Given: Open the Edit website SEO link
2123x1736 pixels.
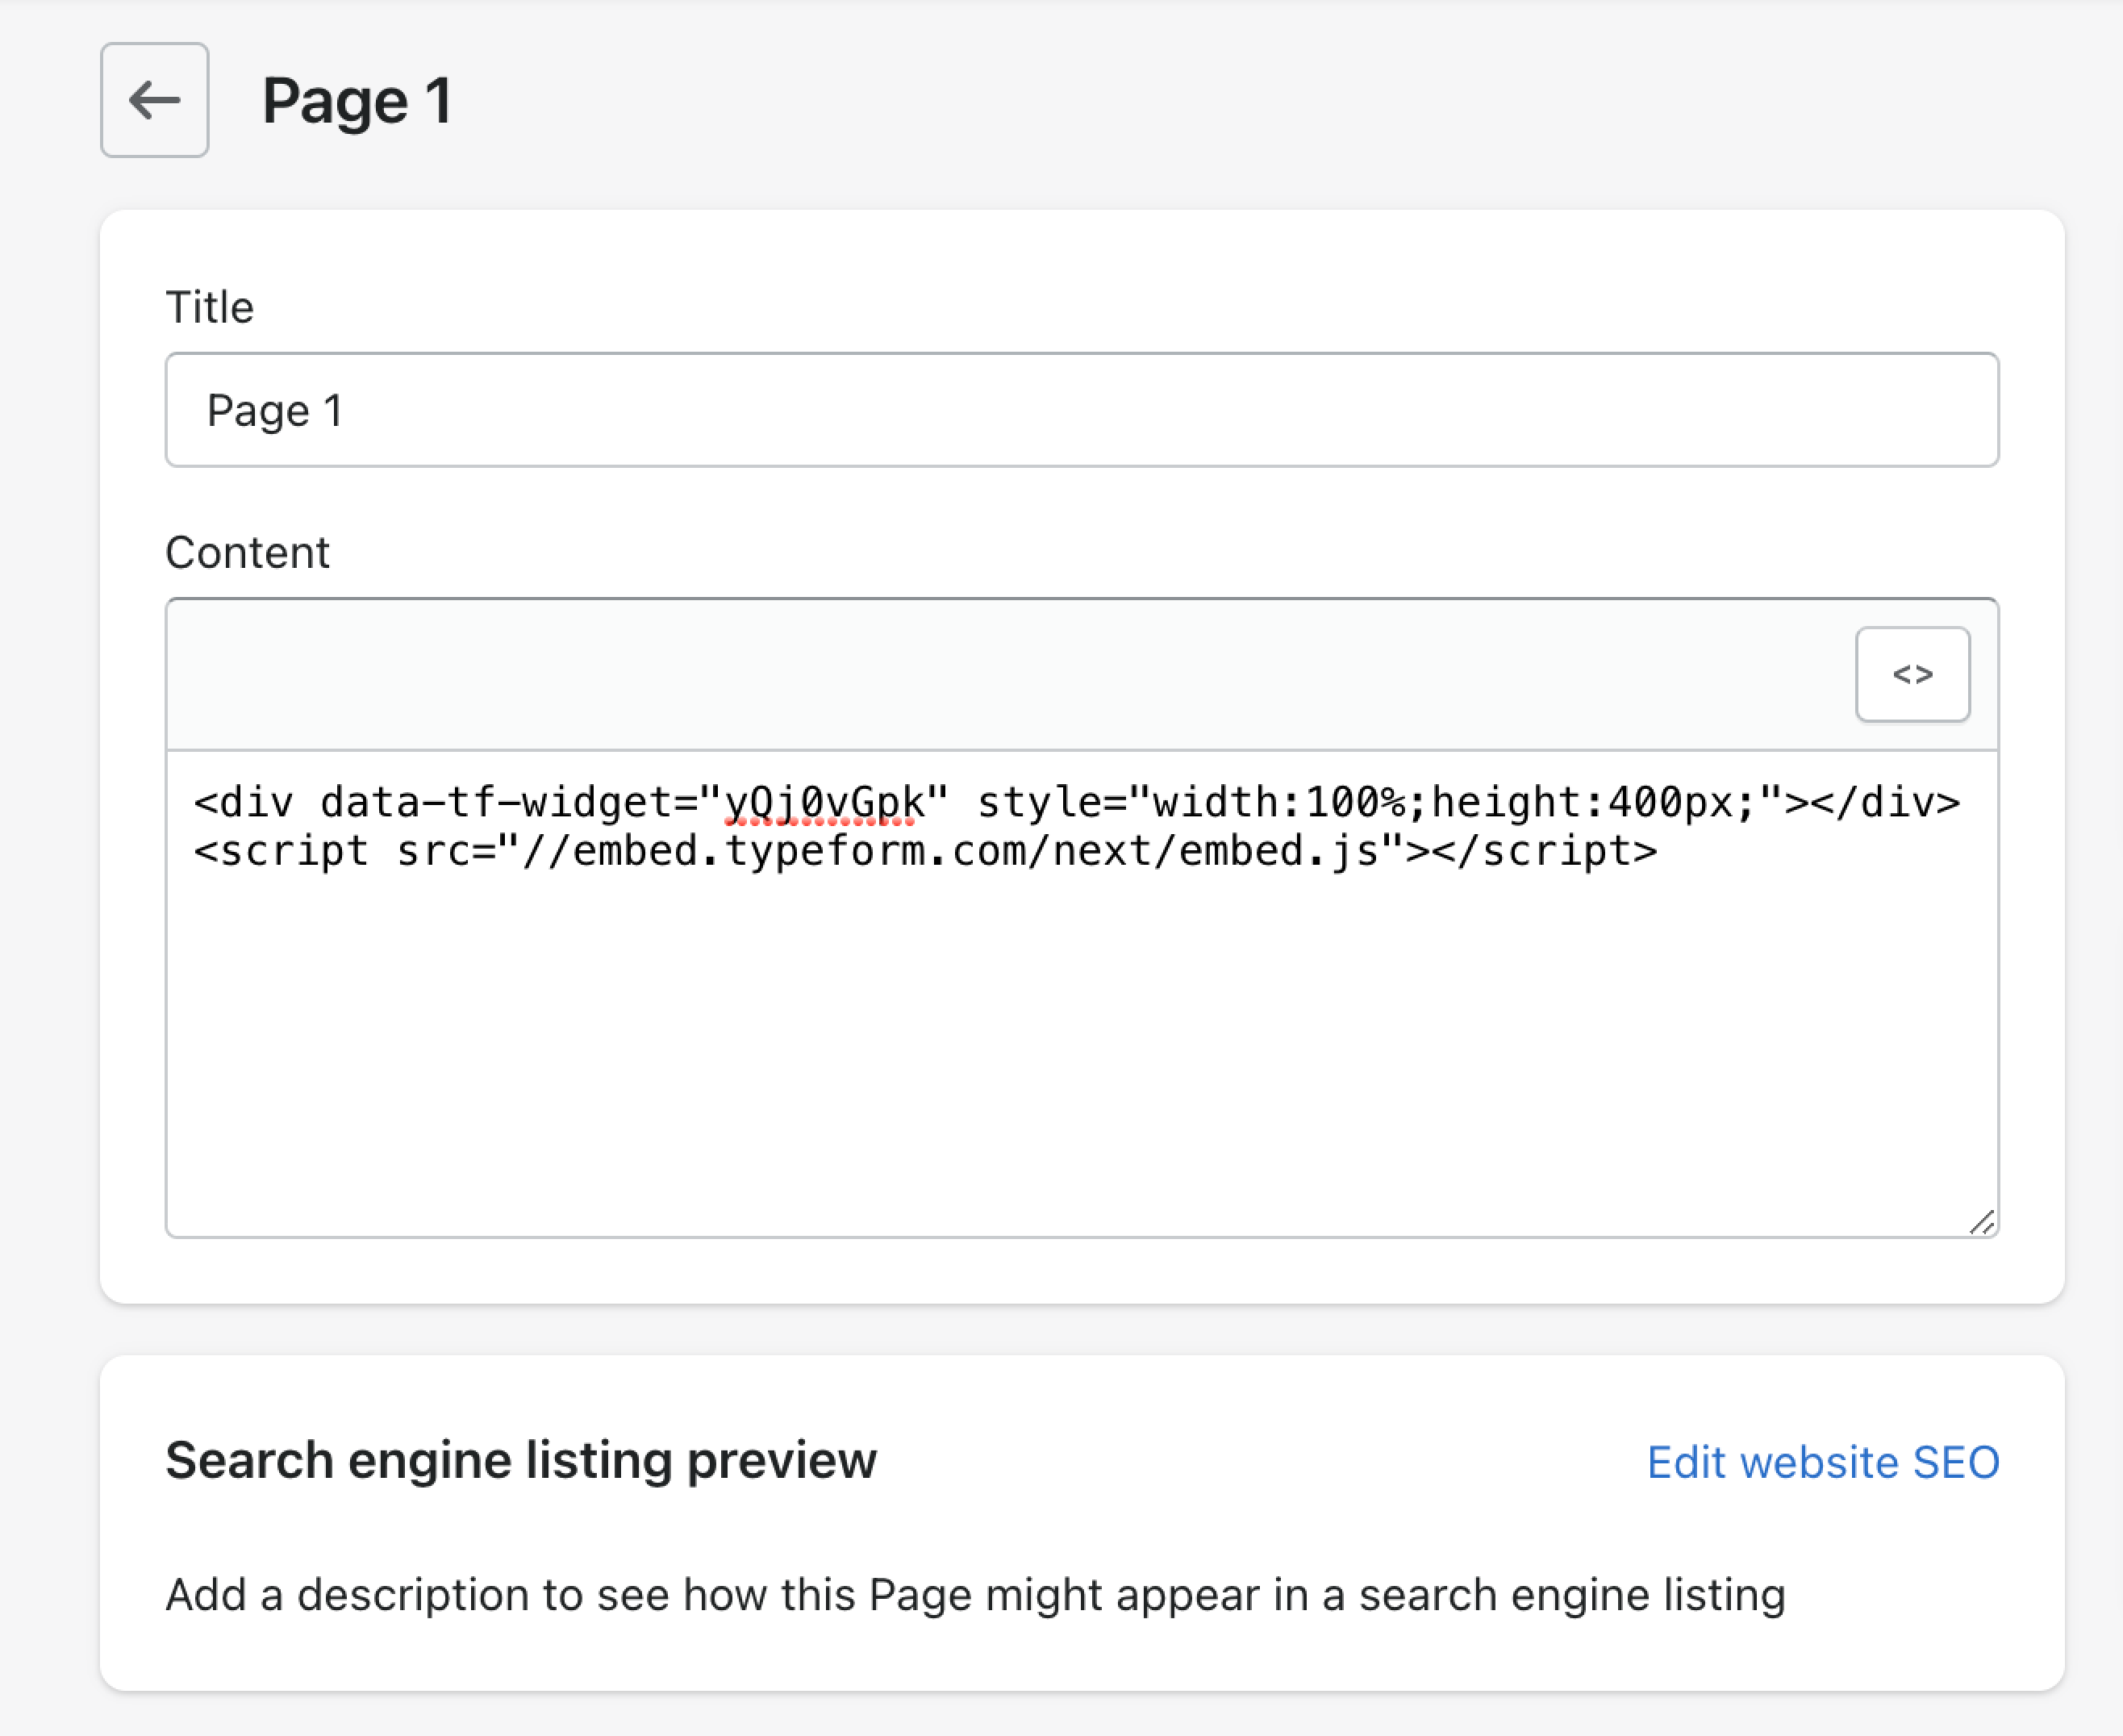Looking at the screenshot, I should pos(1823,1462).
